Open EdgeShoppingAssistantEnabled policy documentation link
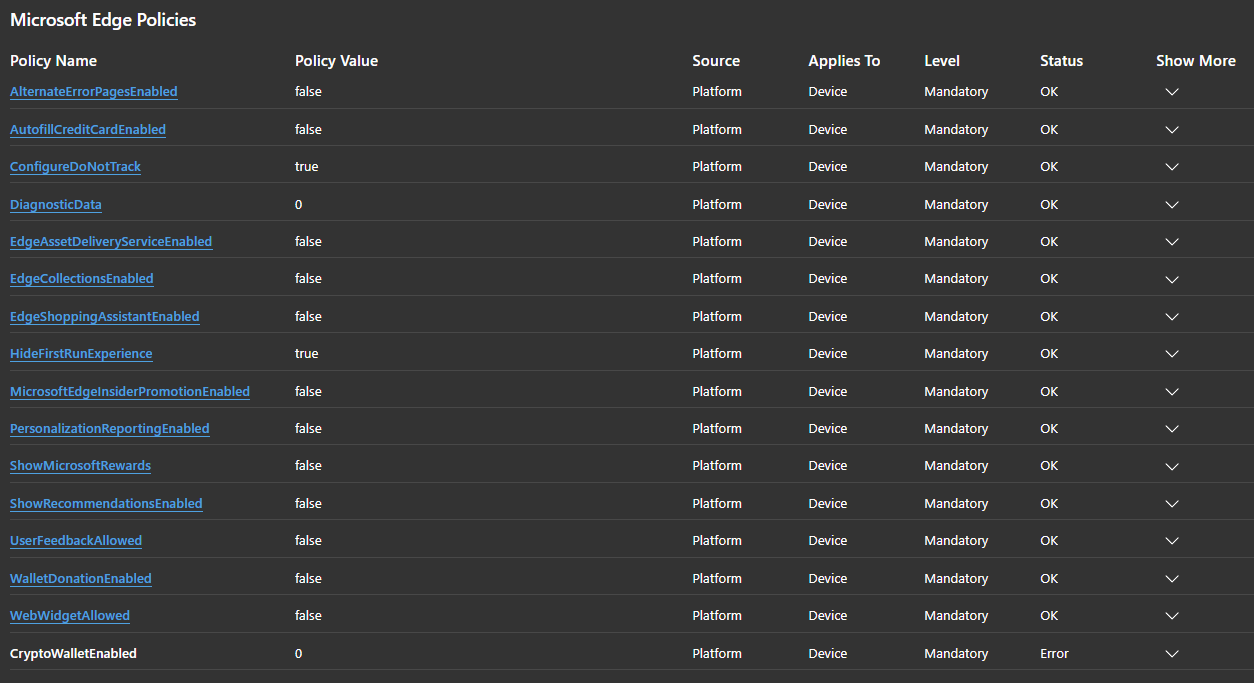 point(104,317)
